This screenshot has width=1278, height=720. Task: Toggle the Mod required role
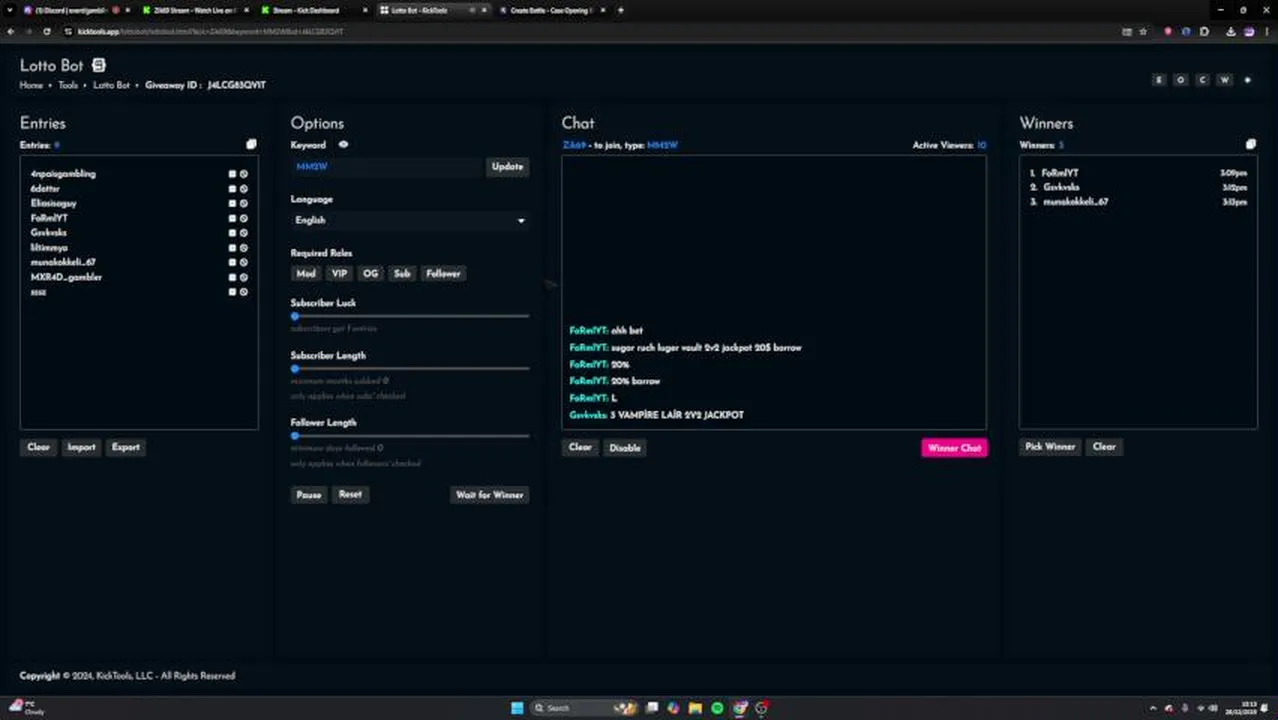[306, 273]
